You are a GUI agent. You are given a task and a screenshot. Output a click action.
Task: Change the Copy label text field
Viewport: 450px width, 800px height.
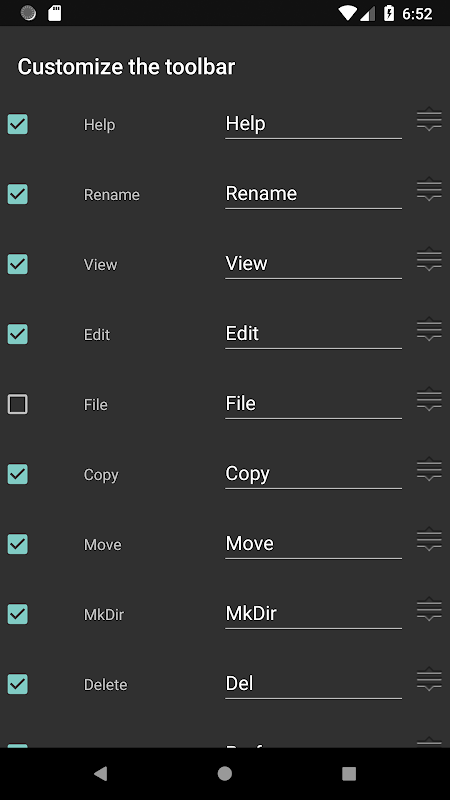point(313,474)
